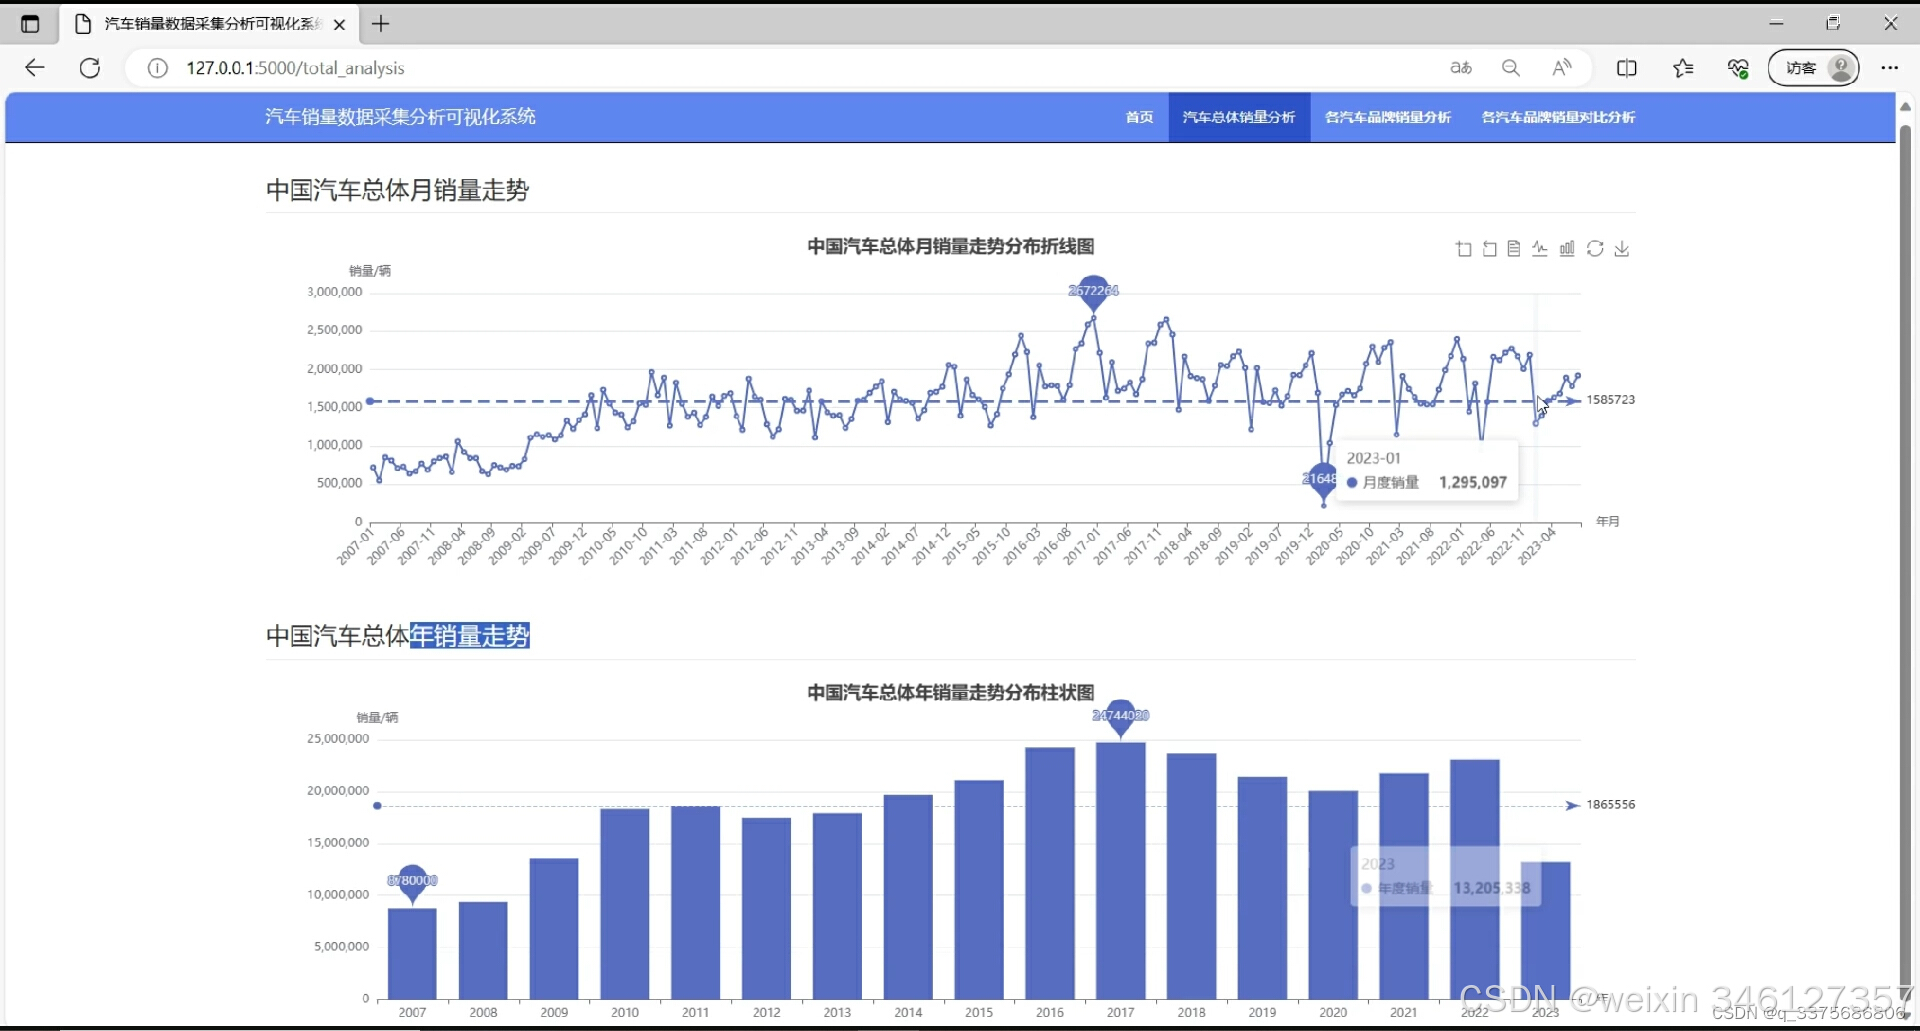Go to 首页 from the navigation bar

click(x=1138, y=117)
